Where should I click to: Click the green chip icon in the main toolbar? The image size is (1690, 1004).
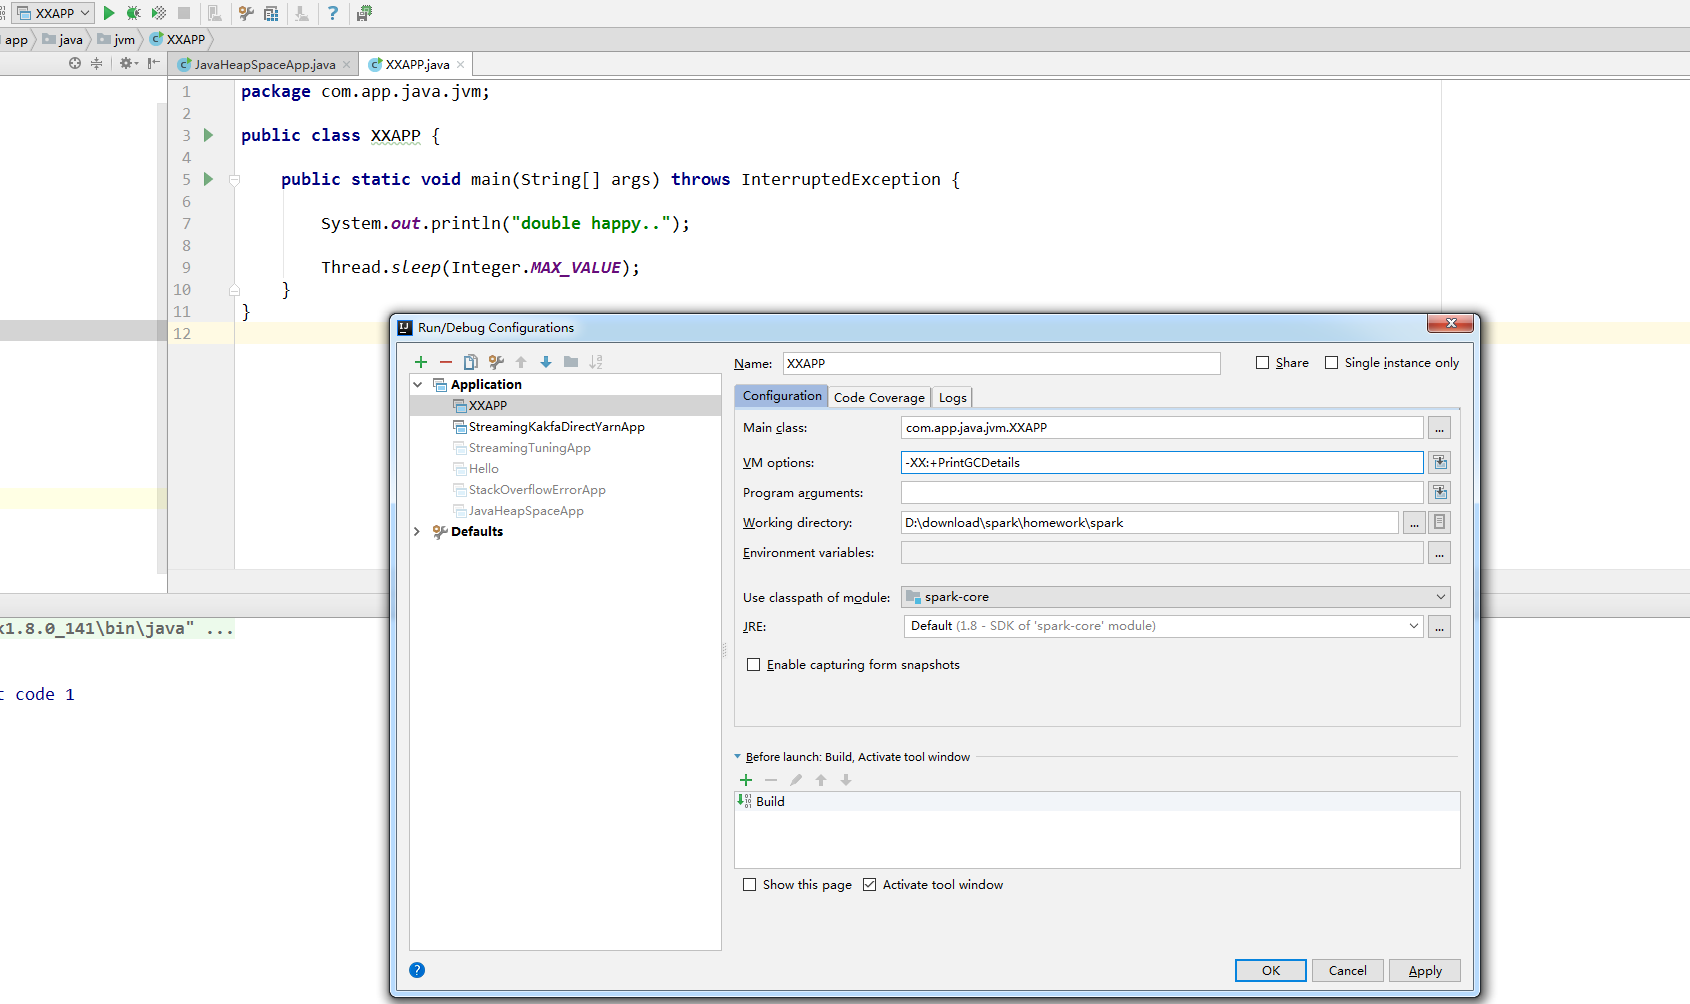point(364,13)
